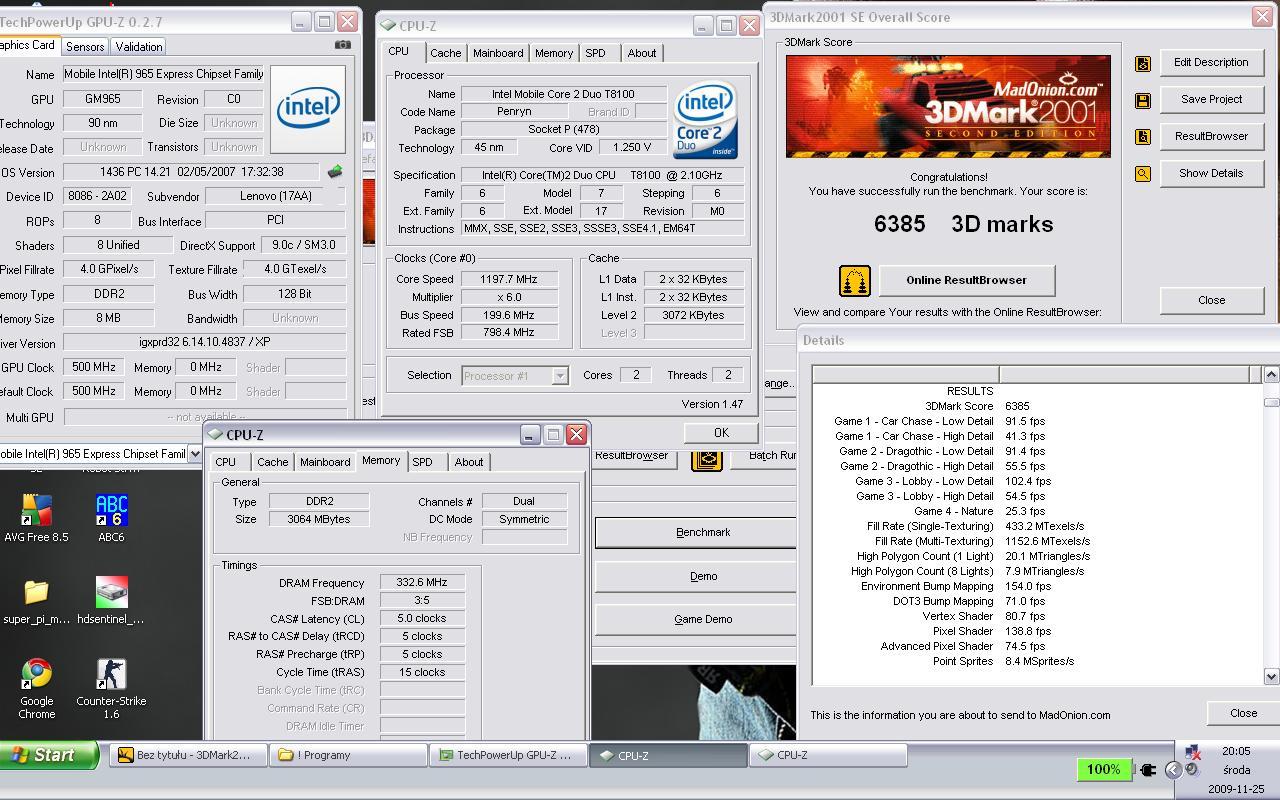The image size is (1280, 800).
Task: Open the Start menu
Action: (x=49, y=755)
